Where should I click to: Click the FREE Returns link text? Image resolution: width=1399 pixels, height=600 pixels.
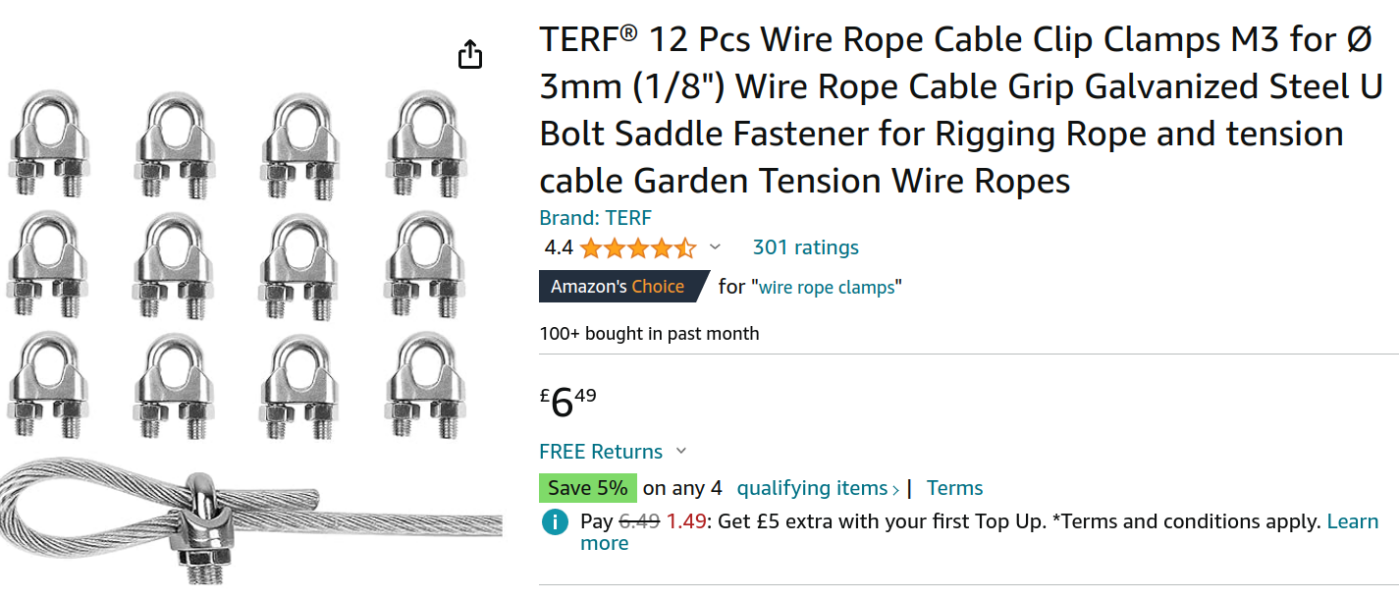[600, 451]
